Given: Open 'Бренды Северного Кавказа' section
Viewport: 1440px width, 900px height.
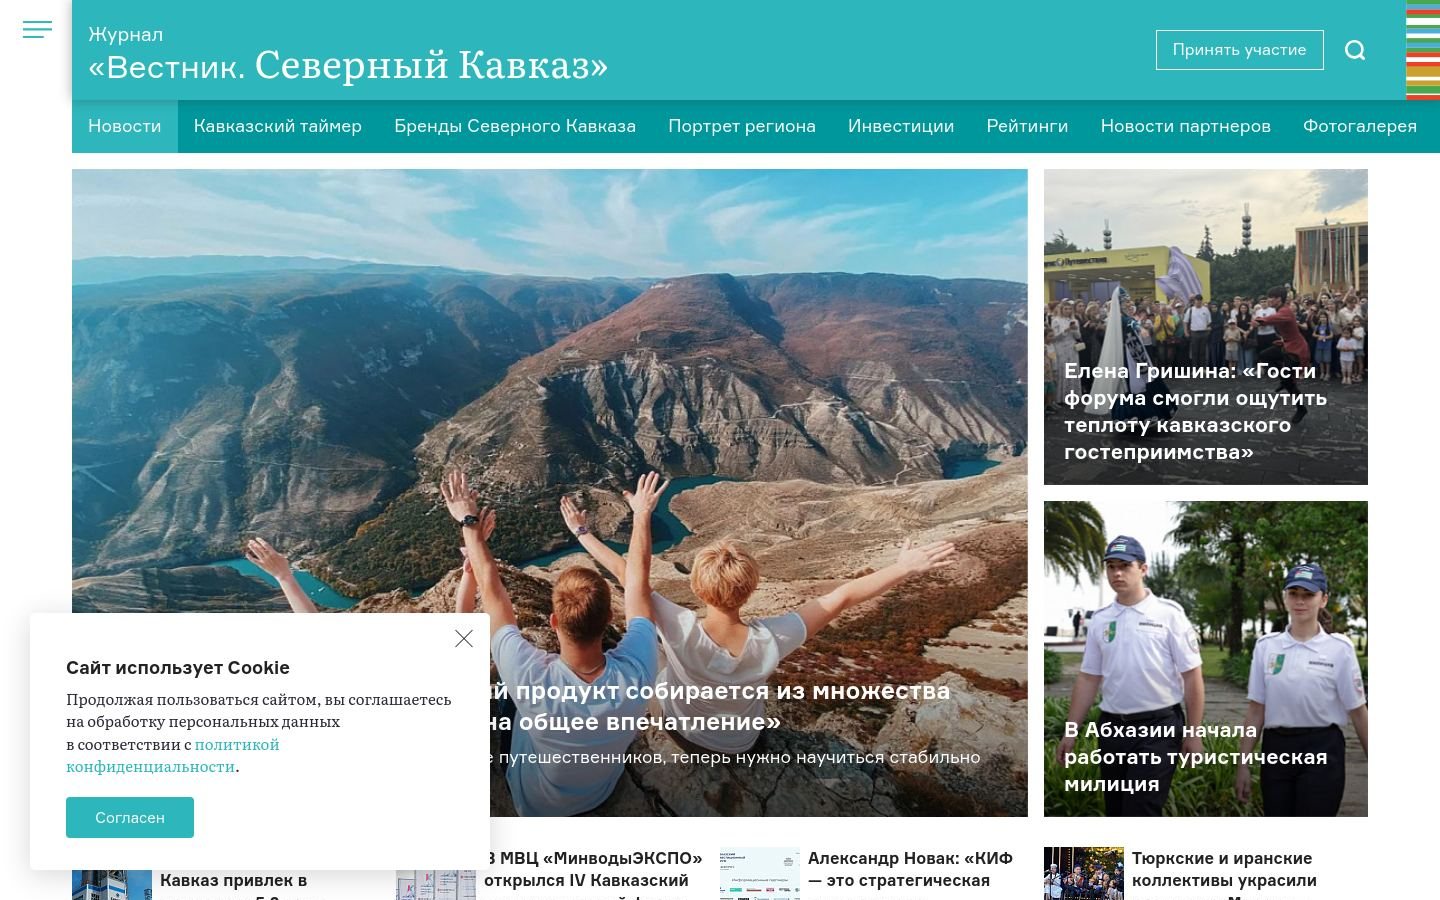Looking at the screenshot, I should 515,126.
